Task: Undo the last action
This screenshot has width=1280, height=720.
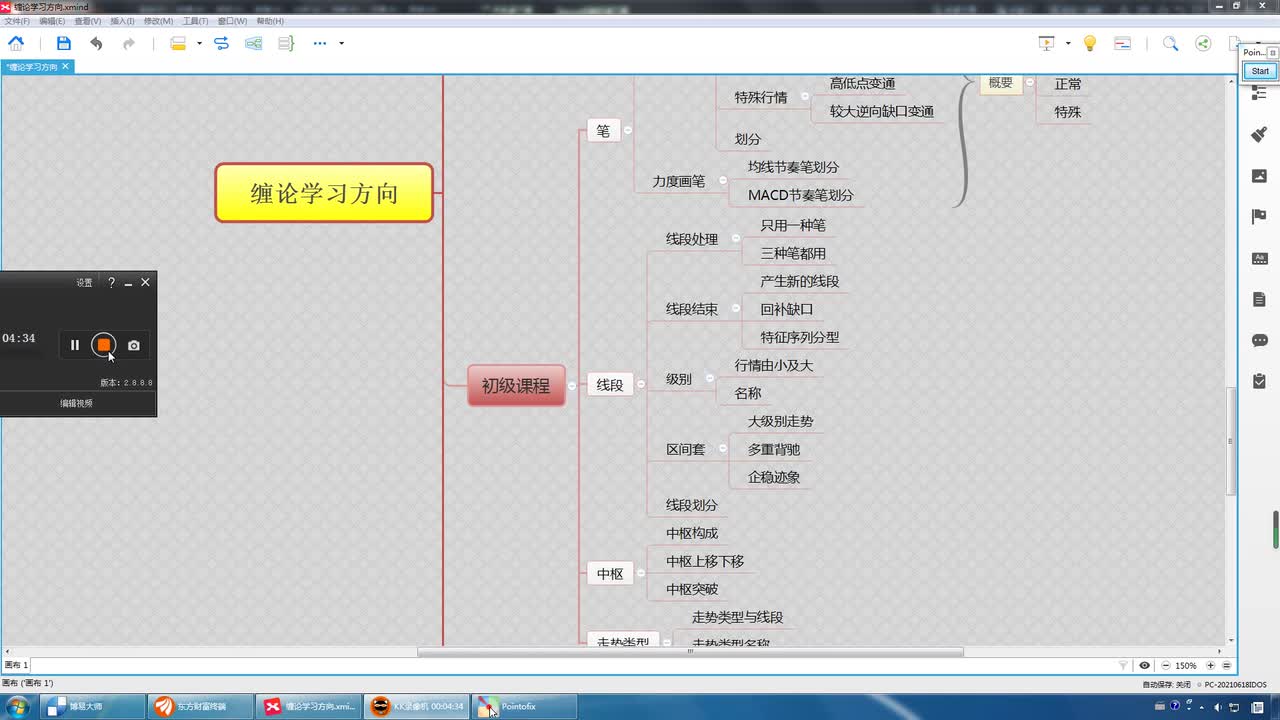Action: (96, 43)
